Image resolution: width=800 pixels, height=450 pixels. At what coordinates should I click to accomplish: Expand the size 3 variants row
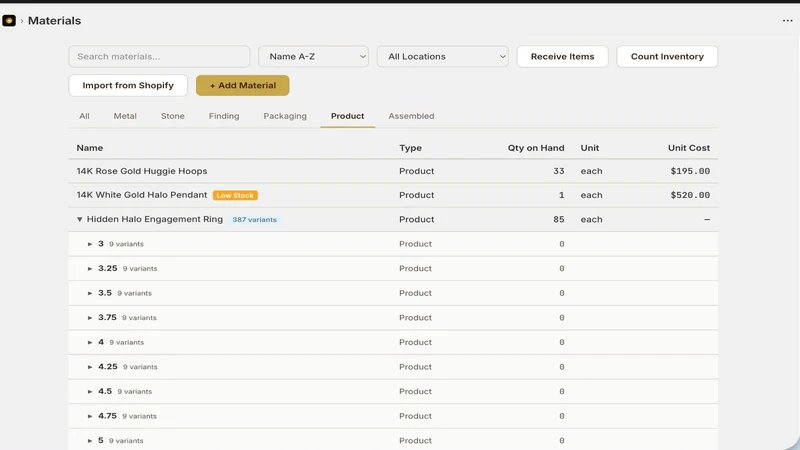(x=90, y=244)
